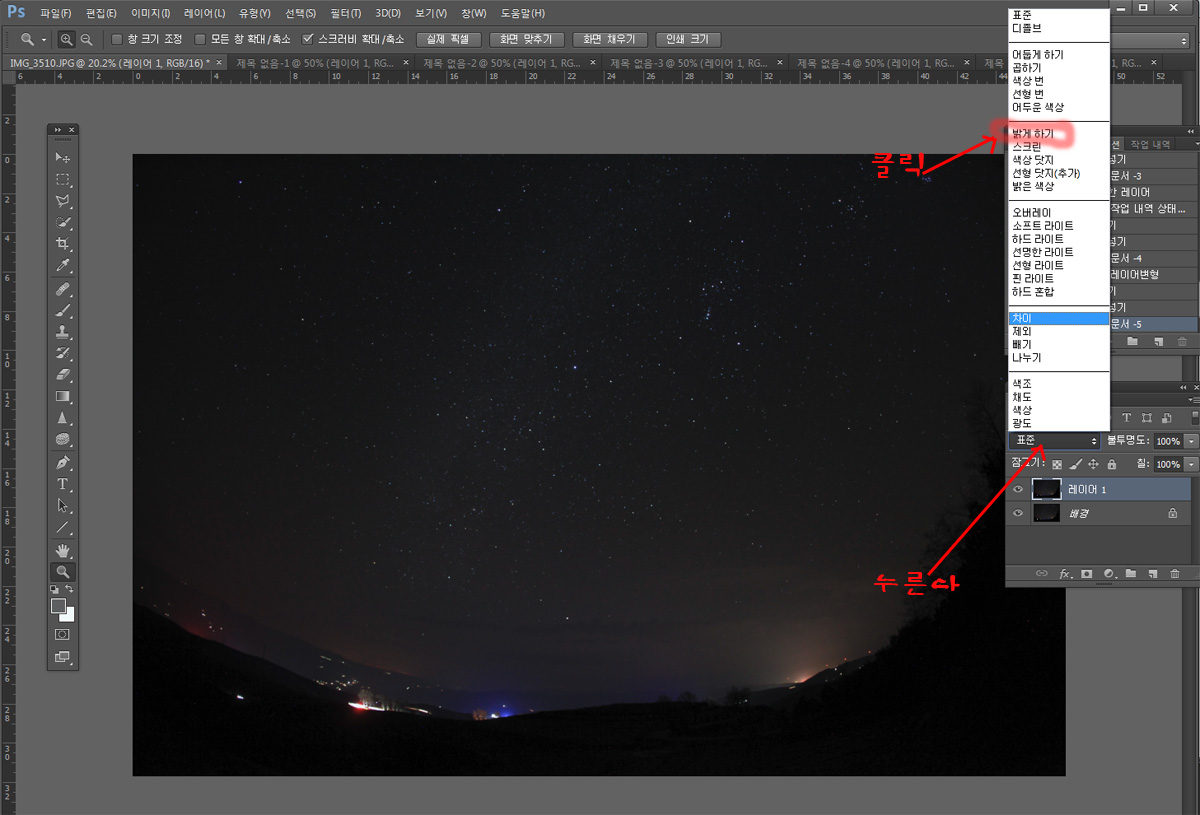1200x815 pixels.
Task: Click the 화면 채우기 button
Action: click(x=610, y=39)
